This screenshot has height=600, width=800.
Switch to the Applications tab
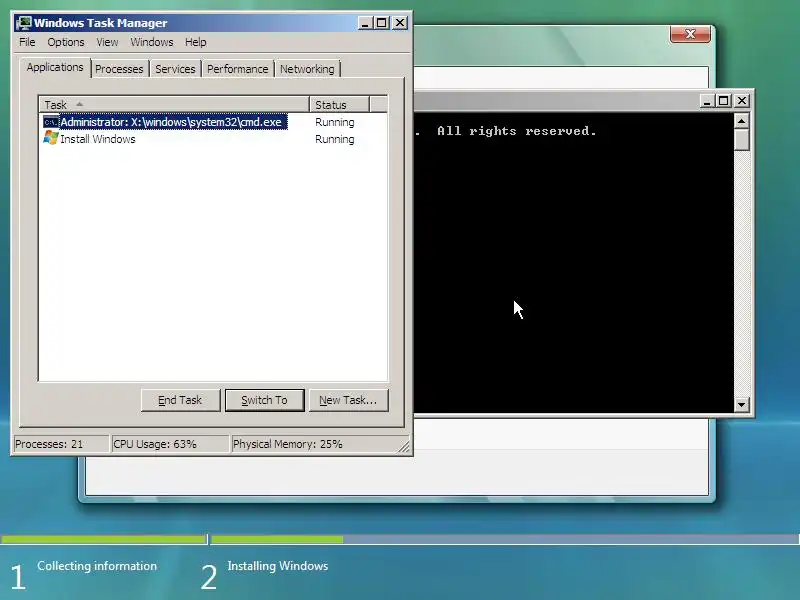[x=55, y=67]
